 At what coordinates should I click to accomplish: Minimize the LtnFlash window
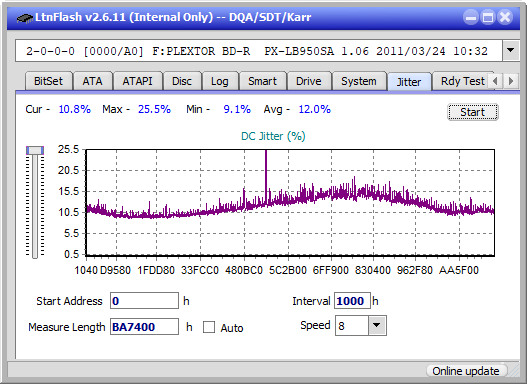(x=471, y=17)
